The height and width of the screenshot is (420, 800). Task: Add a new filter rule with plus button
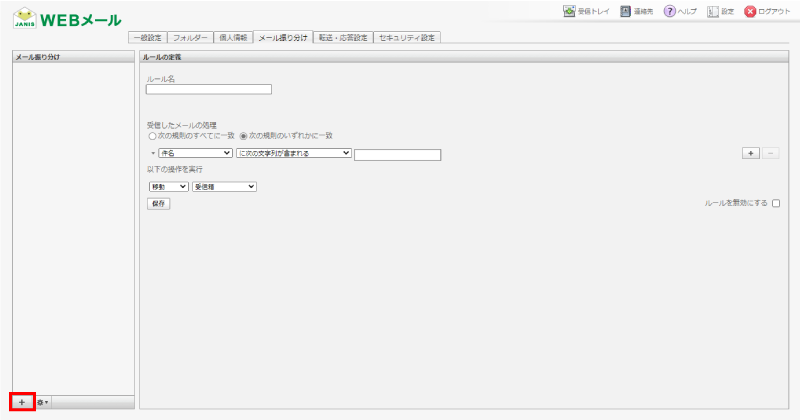[x=22, y=401]
